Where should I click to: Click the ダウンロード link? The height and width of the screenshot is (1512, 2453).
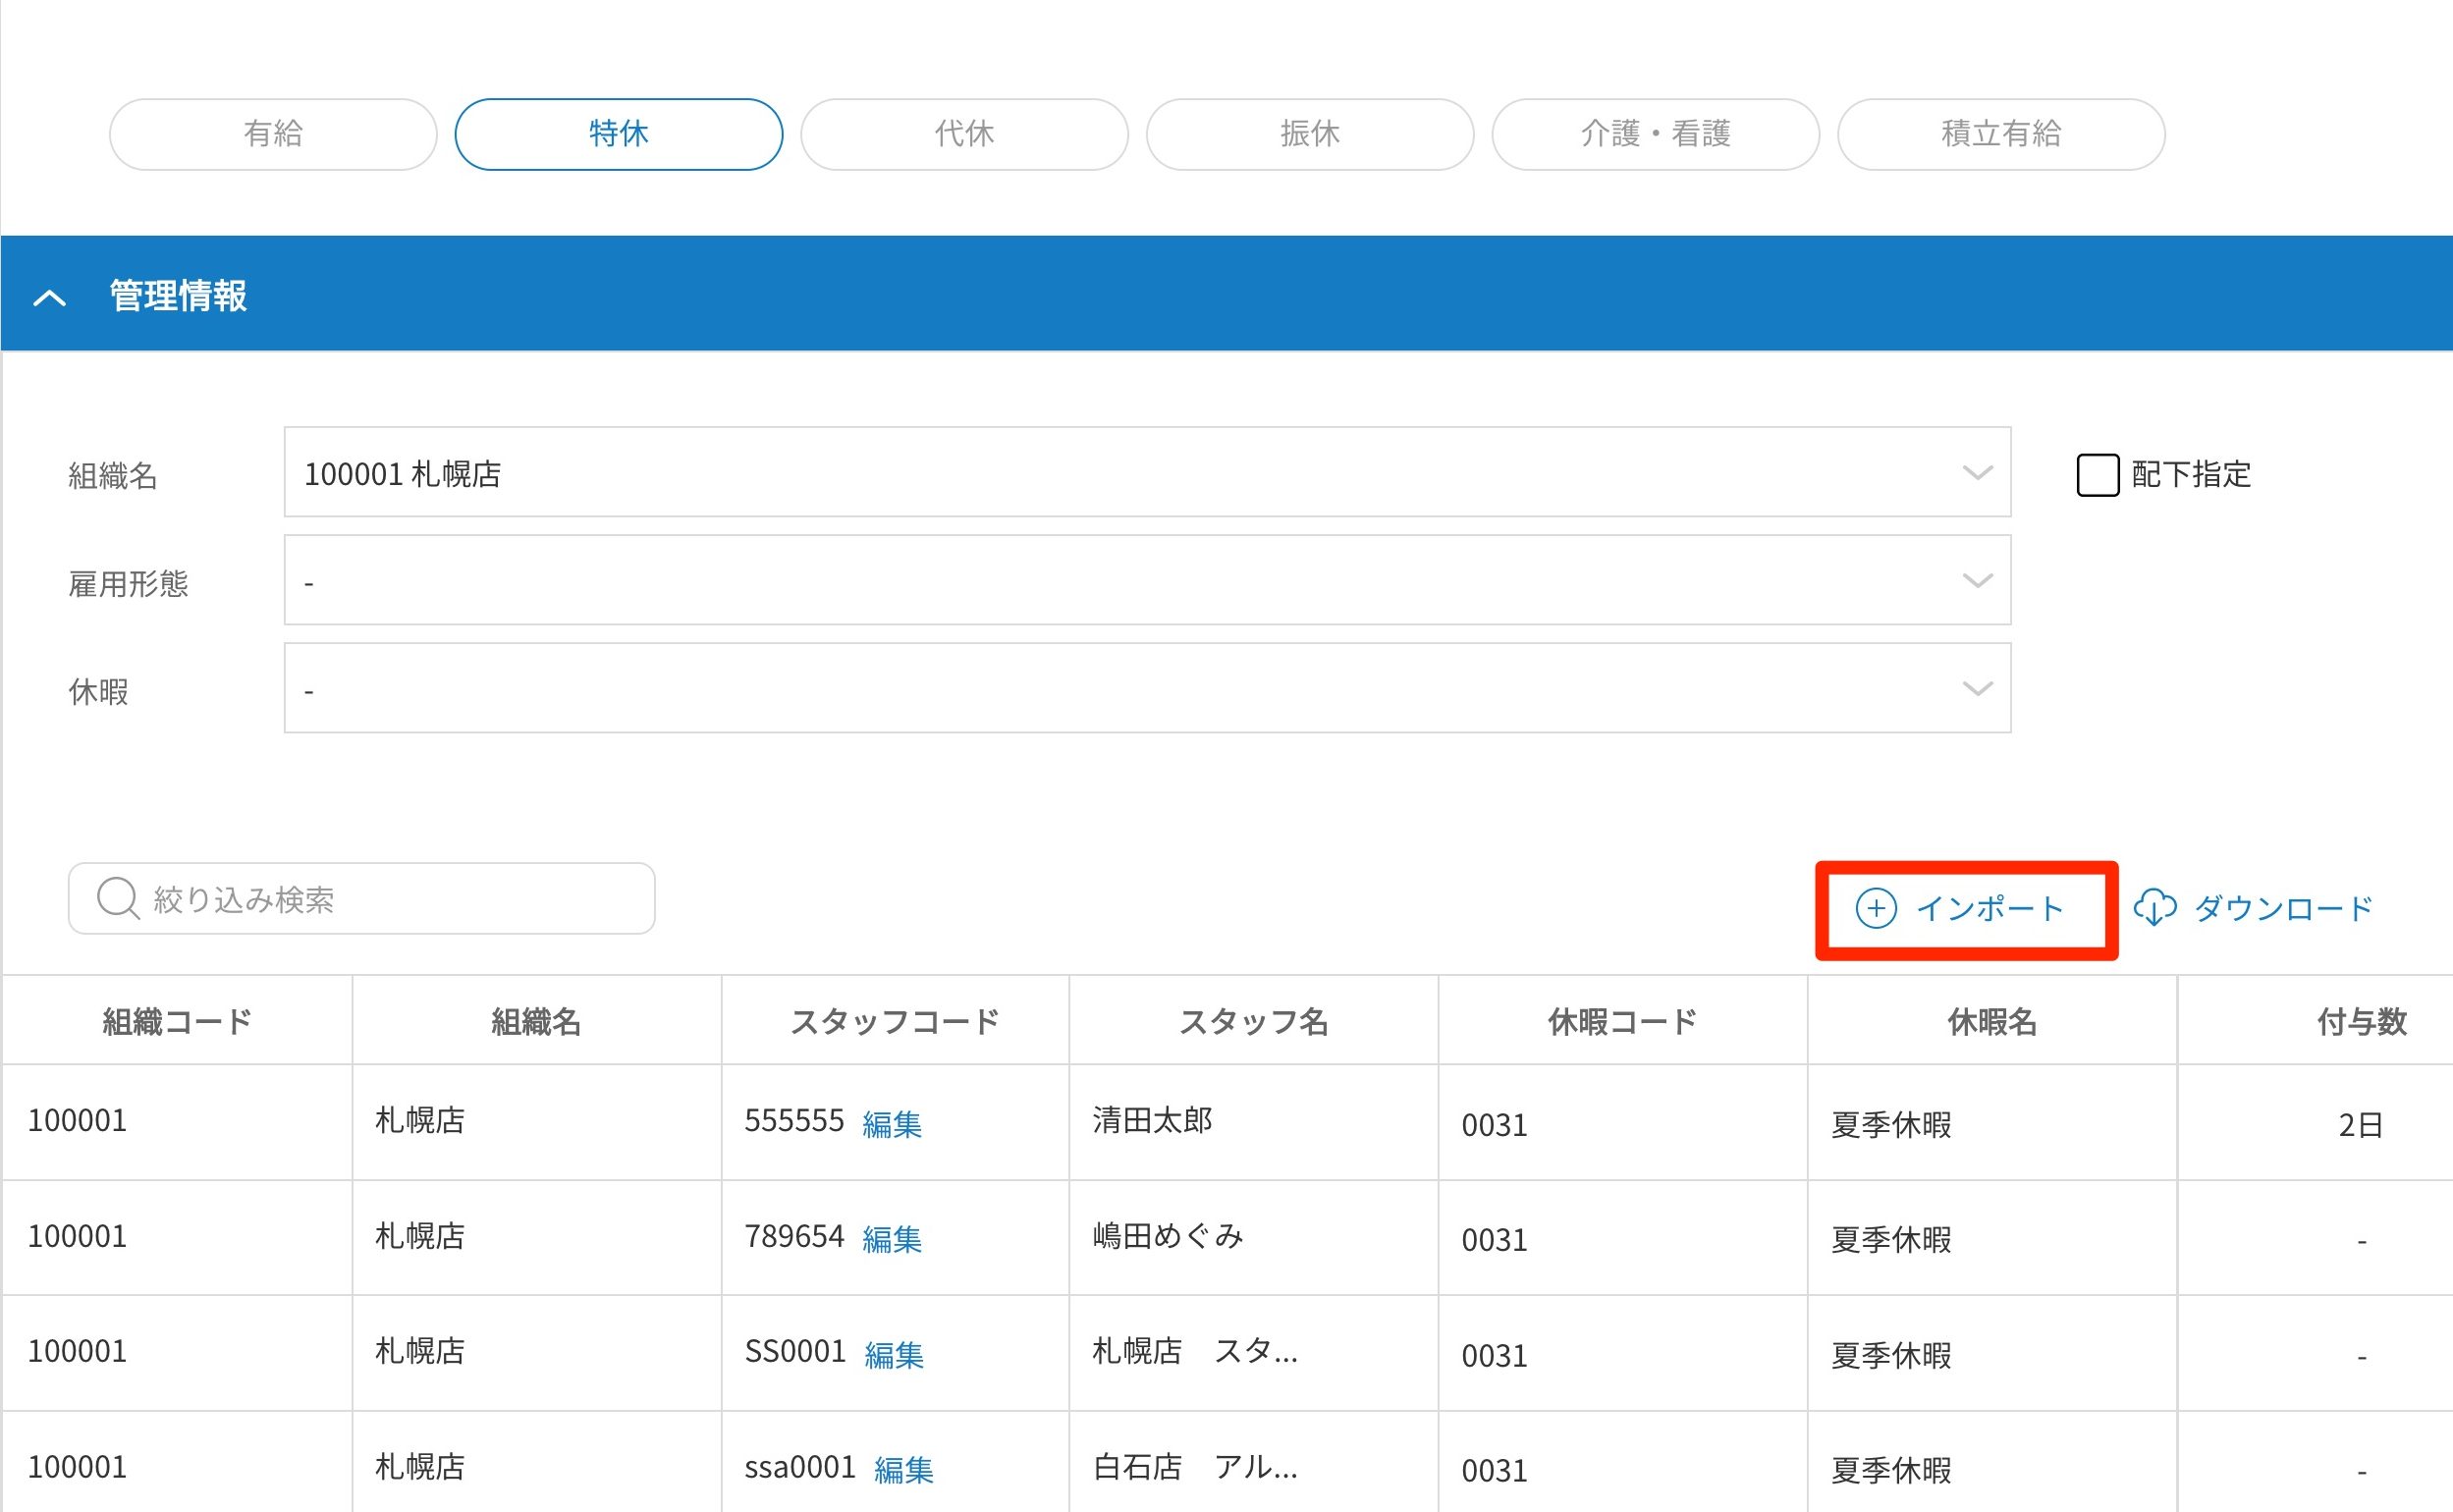click(x=2282, y=908)
